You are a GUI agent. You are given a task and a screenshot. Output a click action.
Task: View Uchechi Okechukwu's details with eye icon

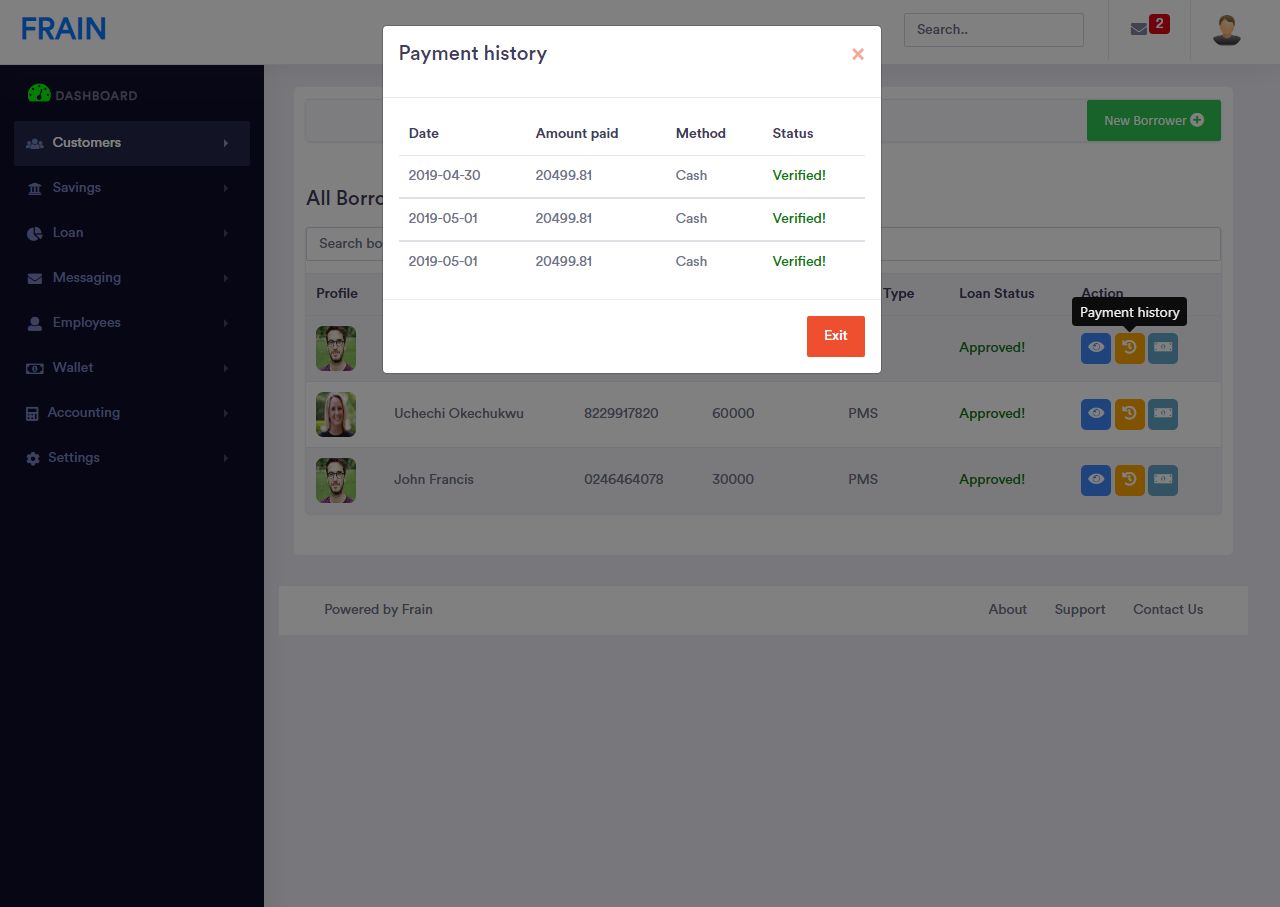1095,413
